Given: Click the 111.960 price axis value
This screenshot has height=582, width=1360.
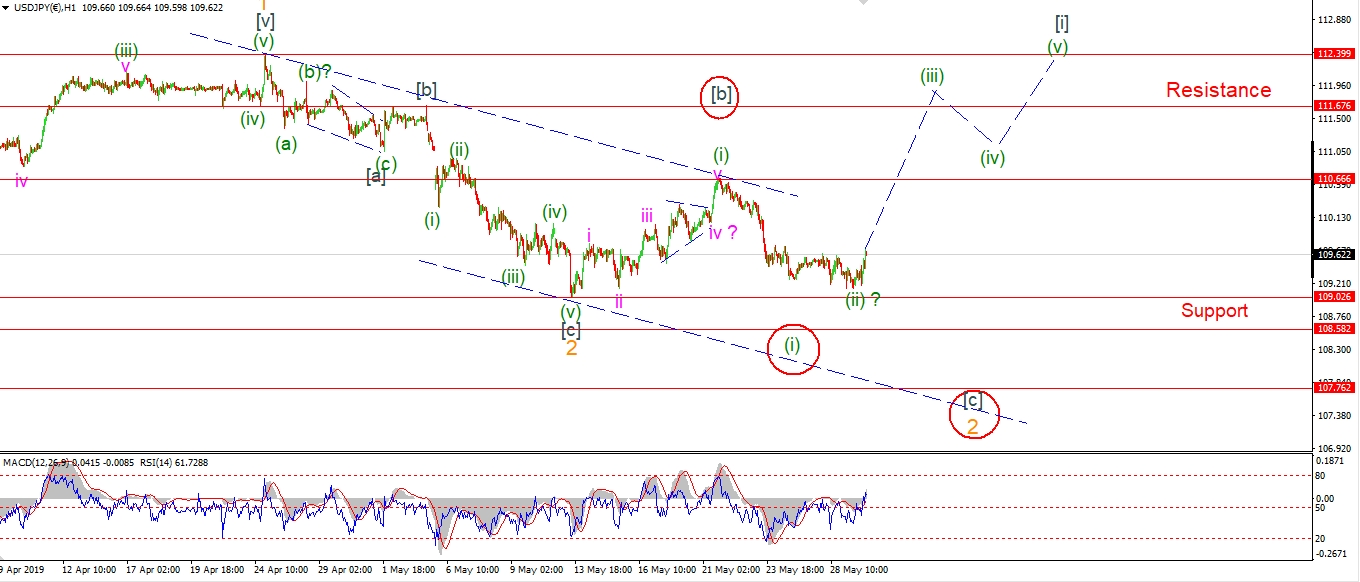Looking at the screenshot, I should point(1337,85).
